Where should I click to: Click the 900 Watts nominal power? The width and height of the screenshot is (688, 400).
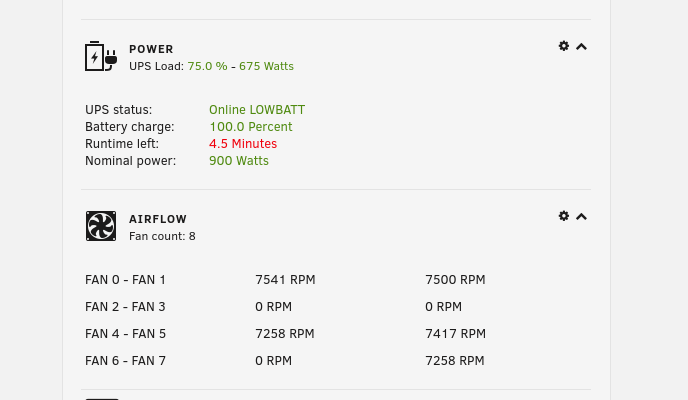pyautogui.click(x=239, y=161)
